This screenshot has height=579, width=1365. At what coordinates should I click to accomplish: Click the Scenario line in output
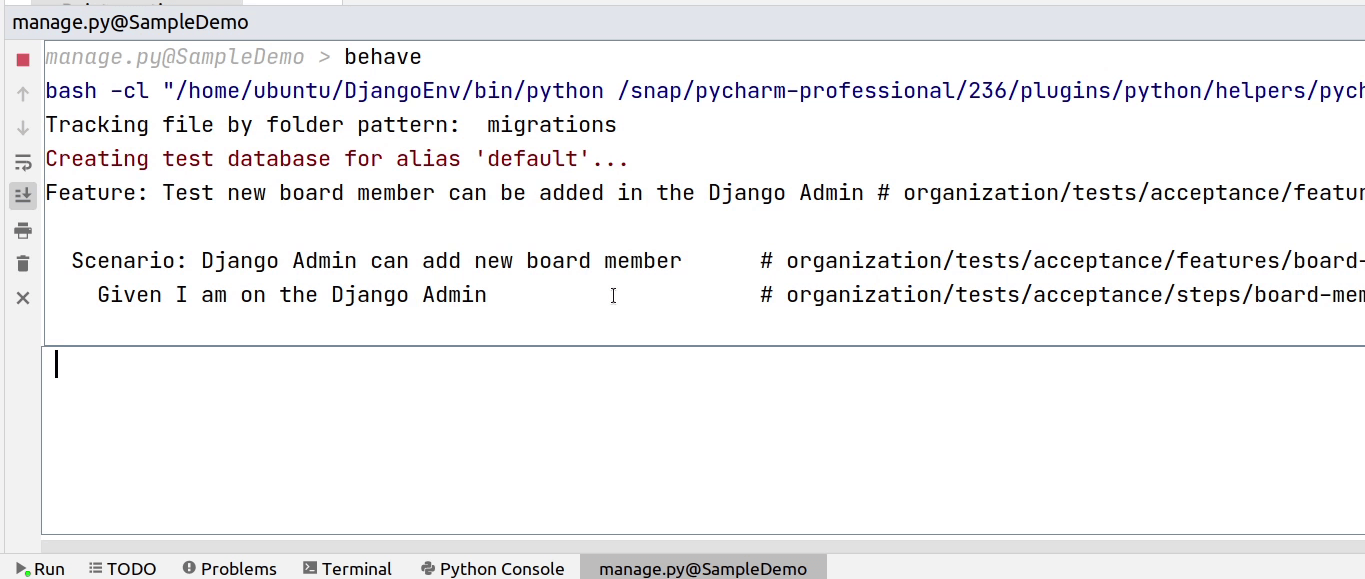point(376,261)
